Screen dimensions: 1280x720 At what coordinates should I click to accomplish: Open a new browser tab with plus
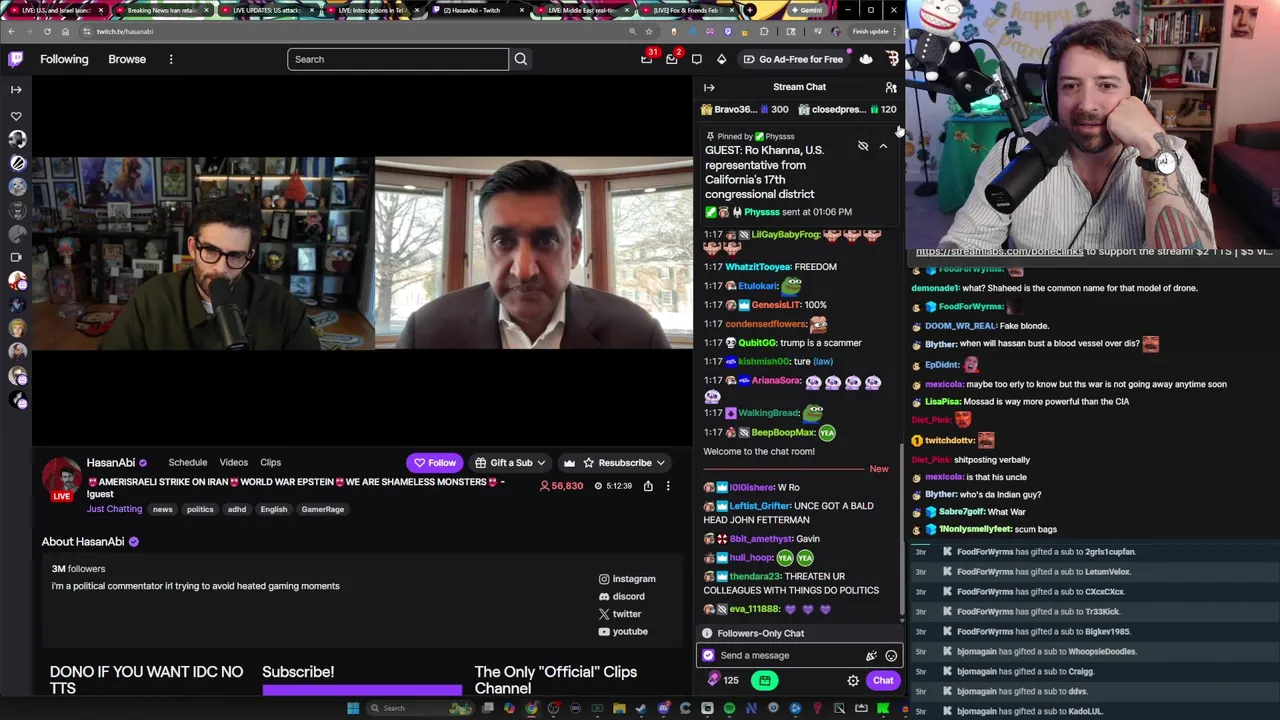749,10
